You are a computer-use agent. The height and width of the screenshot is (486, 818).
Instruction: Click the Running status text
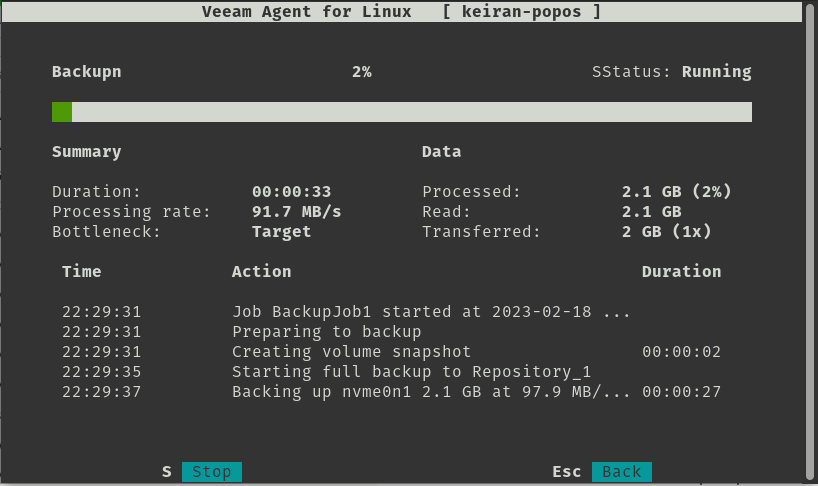click(x=716, y=72)
